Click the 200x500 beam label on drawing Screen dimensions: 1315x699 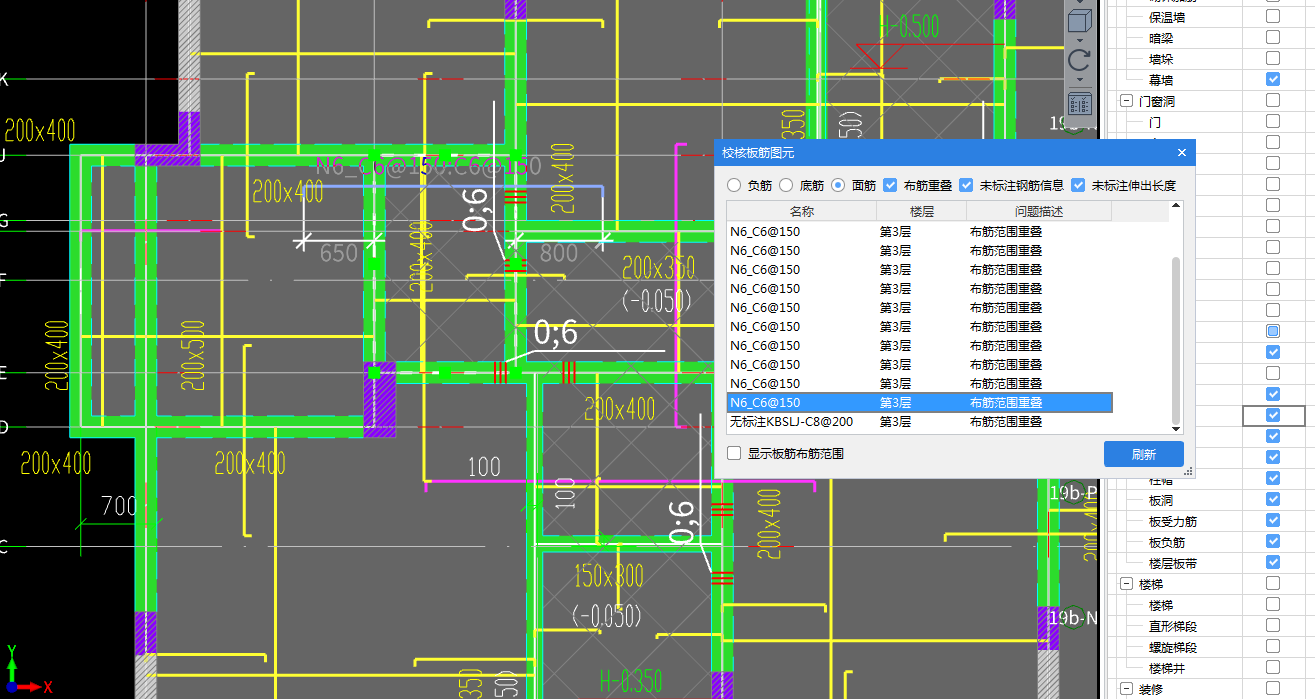click(193, 357)
